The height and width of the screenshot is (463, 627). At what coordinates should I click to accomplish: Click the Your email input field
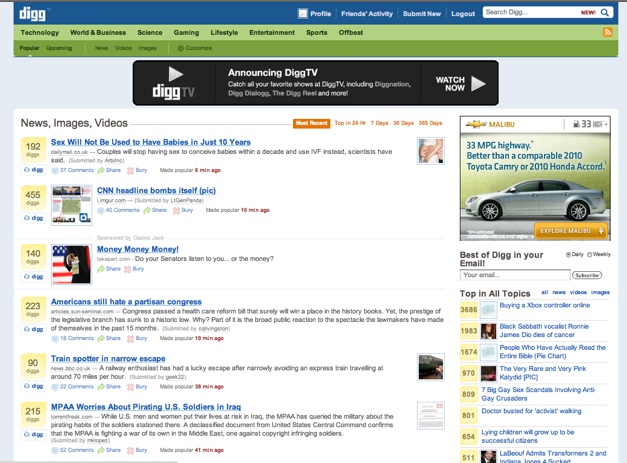point(515,275)
